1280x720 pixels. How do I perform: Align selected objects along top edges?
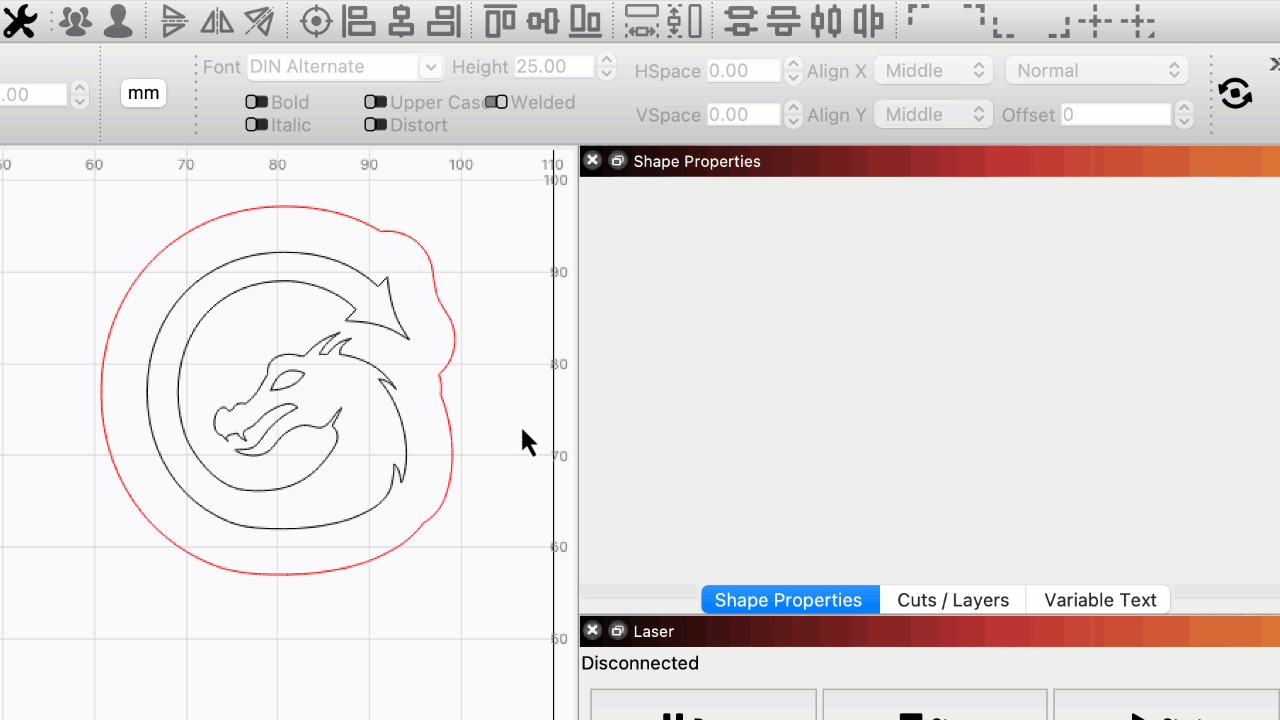499,20
